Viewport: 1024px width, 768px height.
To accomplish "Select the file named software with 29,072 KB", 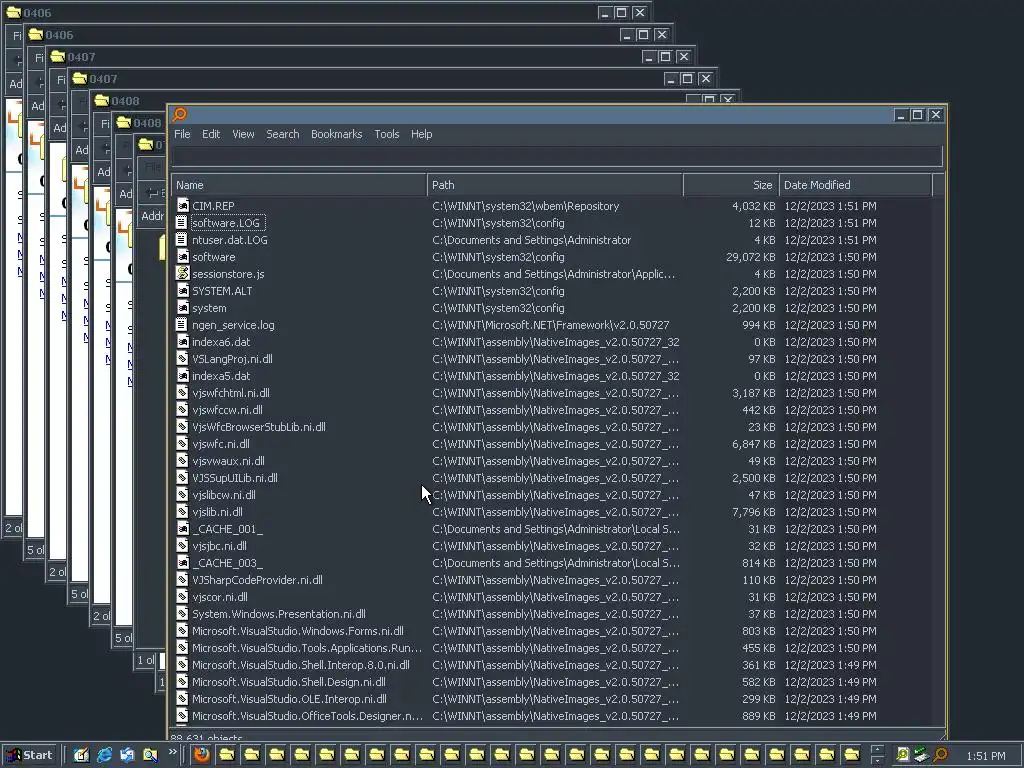I will 214,257.
